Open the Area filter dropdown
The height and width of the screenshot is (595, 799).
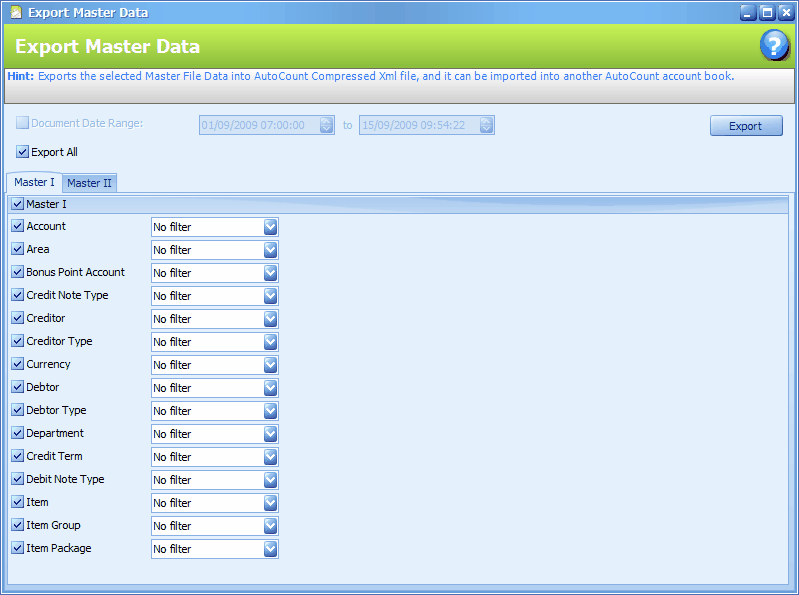[271, 250]
